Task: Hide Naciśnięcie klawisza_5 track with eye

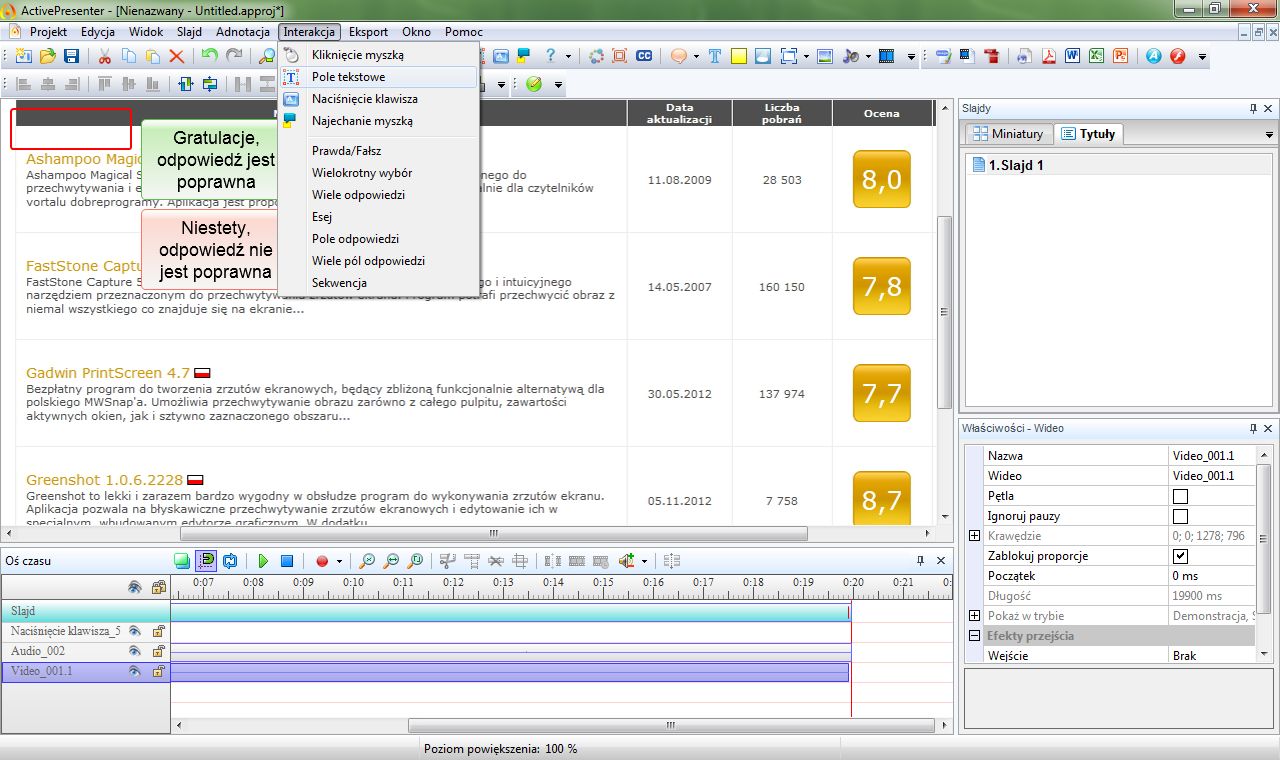Action: click(135, 631)
